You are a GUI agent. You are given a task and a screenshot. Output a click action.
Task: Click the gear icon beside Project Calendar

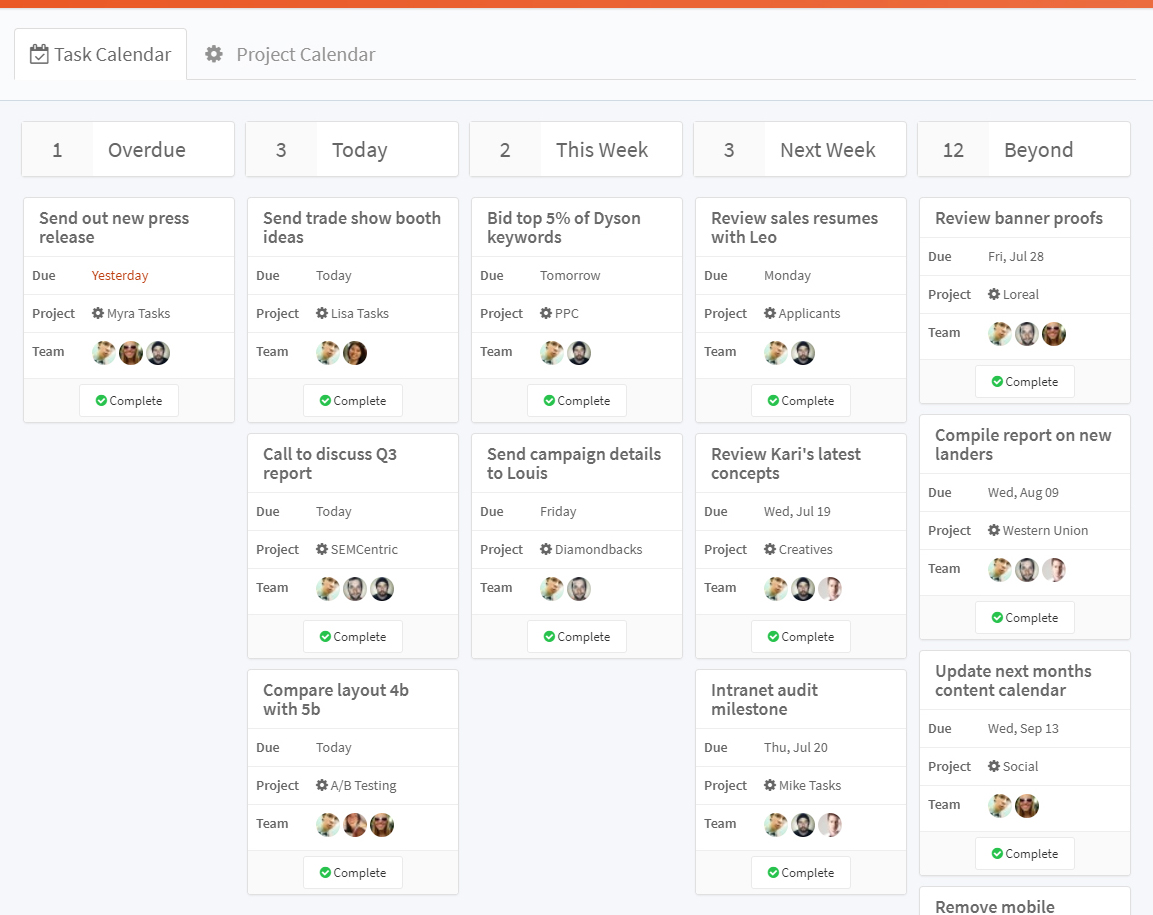(214, 54)
